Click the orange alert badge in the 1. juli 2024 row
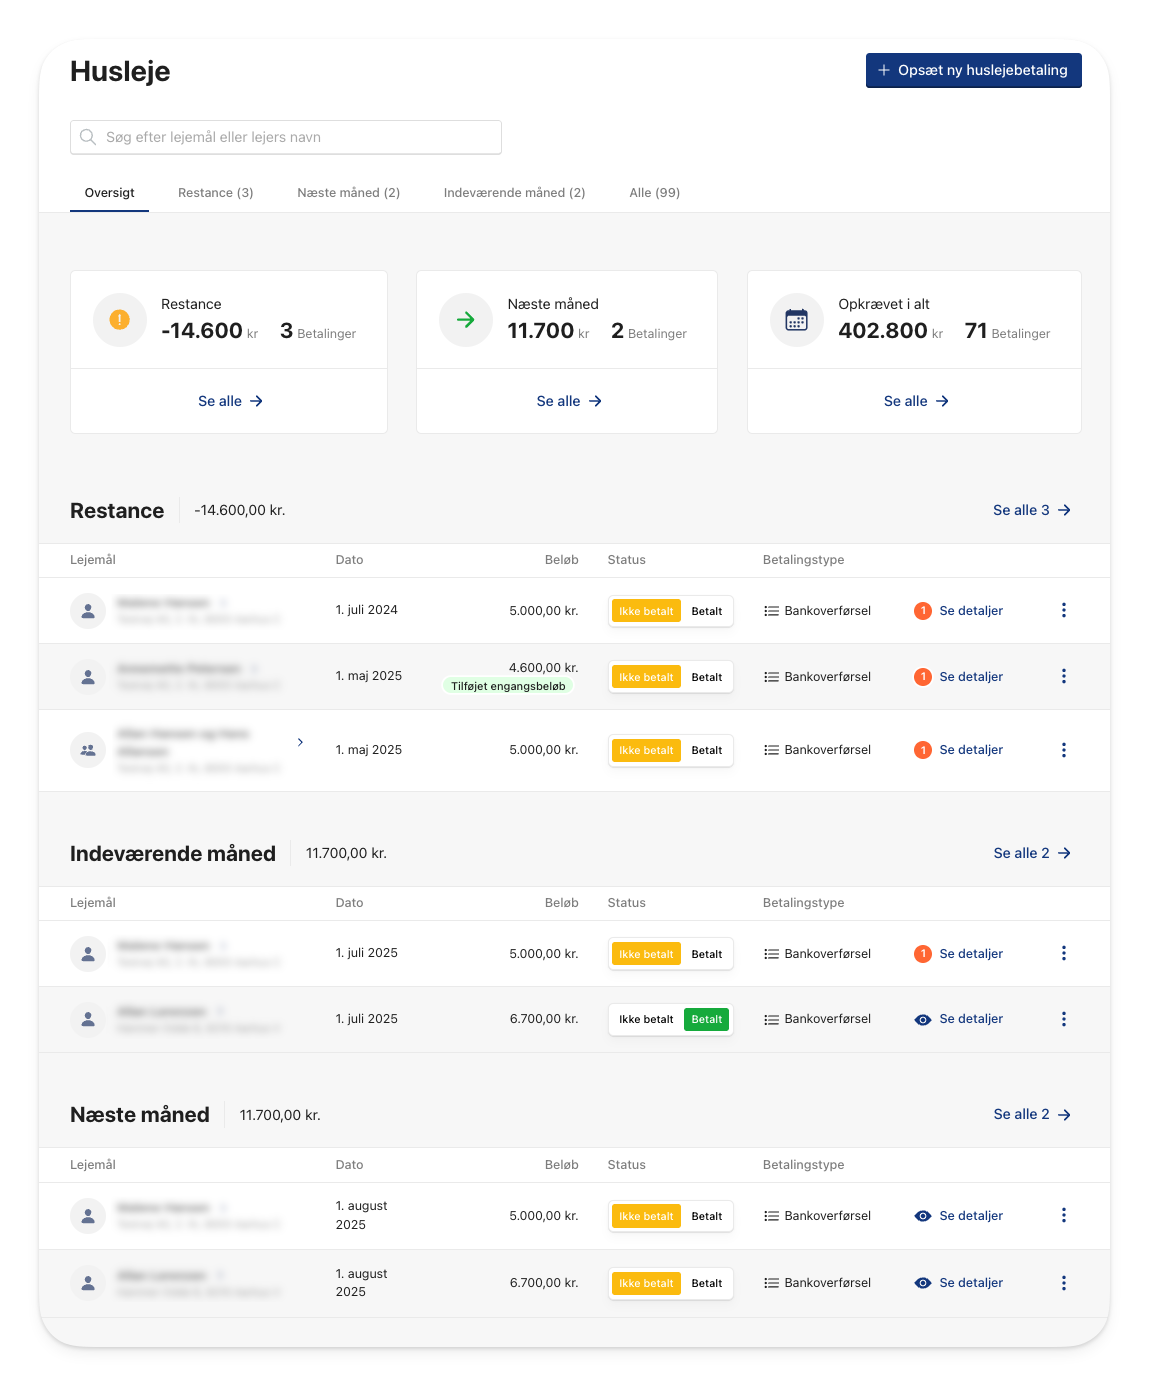The width and height of the screenshot is (1149, 1386). click(923, 611)
